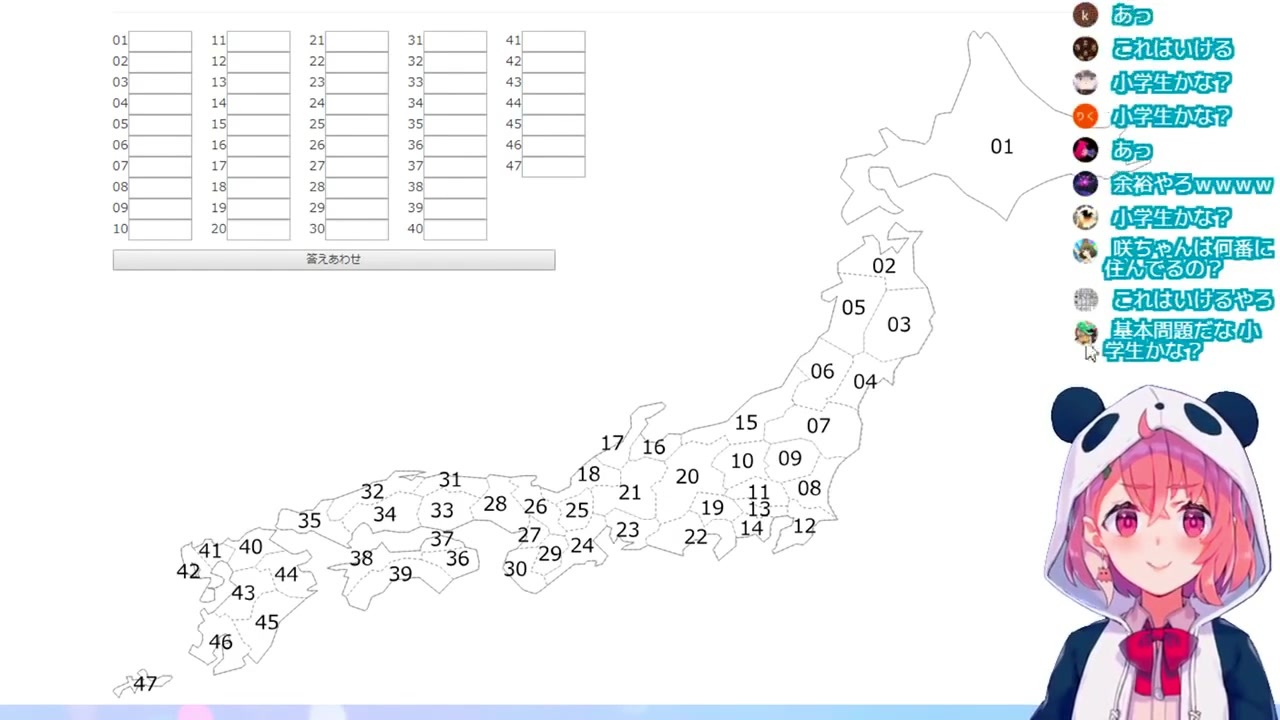1280x720 pixels.
Task: Select the text box for number 35
Action: (x=455, y=125)
